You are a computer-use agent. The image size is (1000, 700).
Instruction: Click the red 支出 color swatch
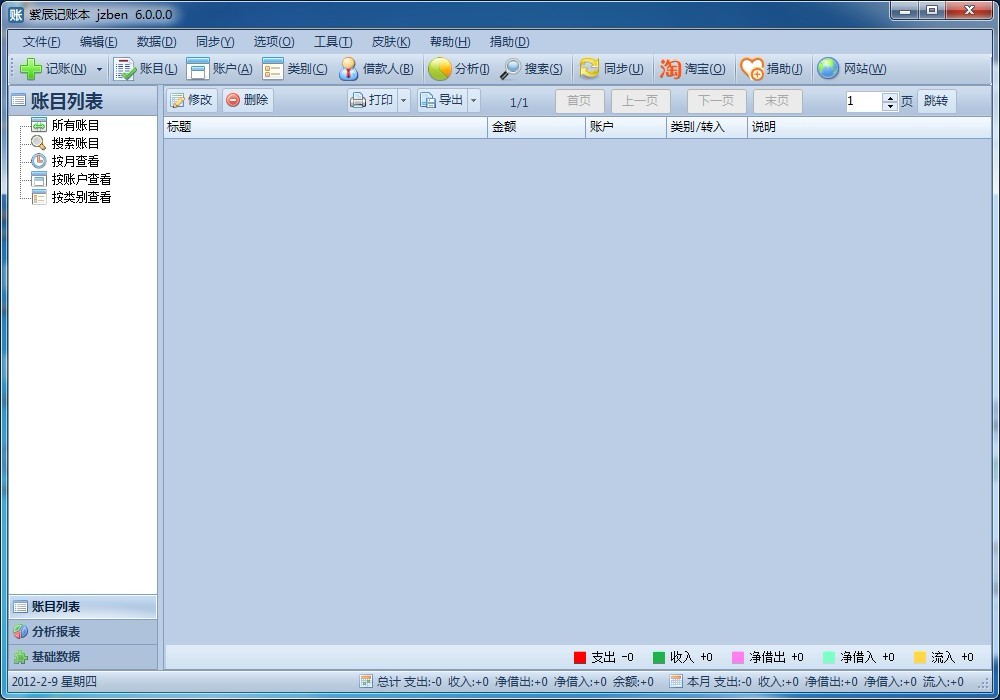579,658
